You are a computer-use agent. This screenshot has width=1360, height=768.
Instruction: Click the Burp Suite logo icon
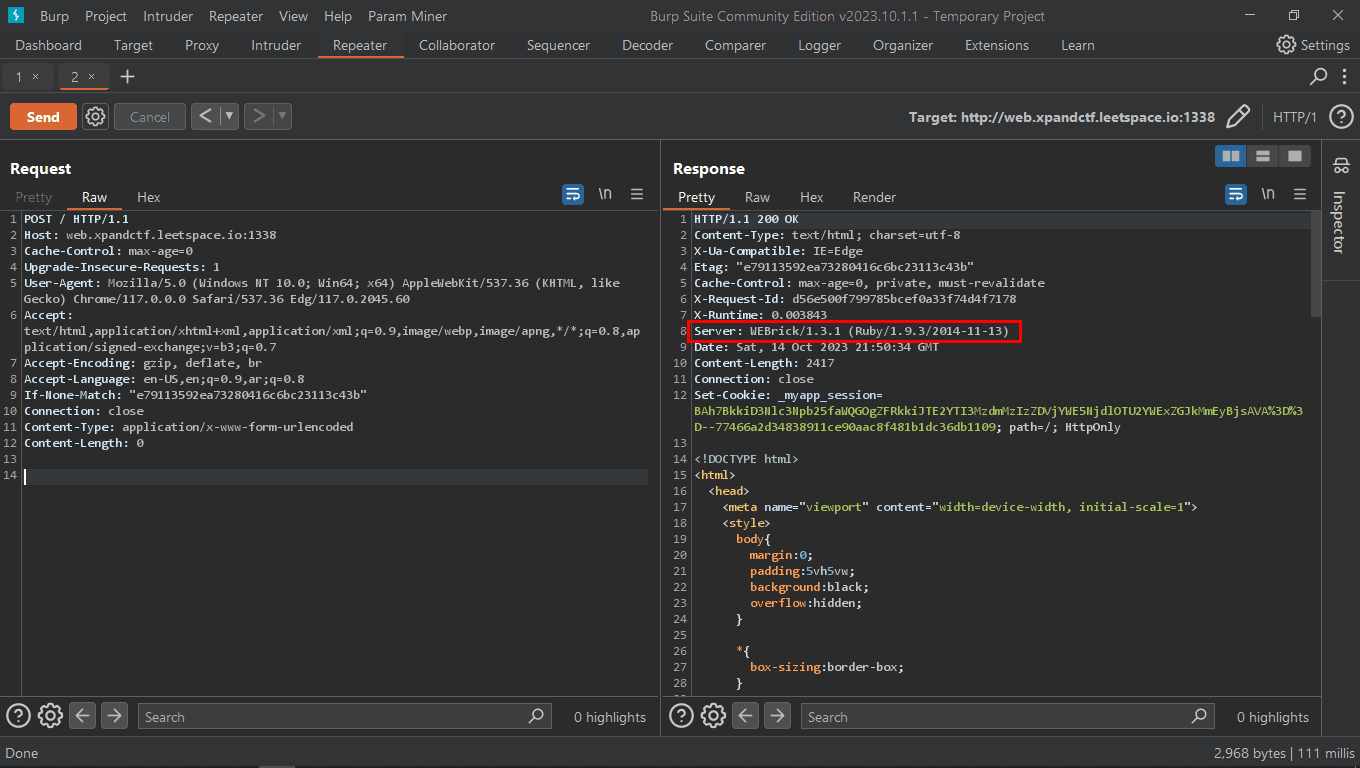pyautogui.click(x=16, y=16)
